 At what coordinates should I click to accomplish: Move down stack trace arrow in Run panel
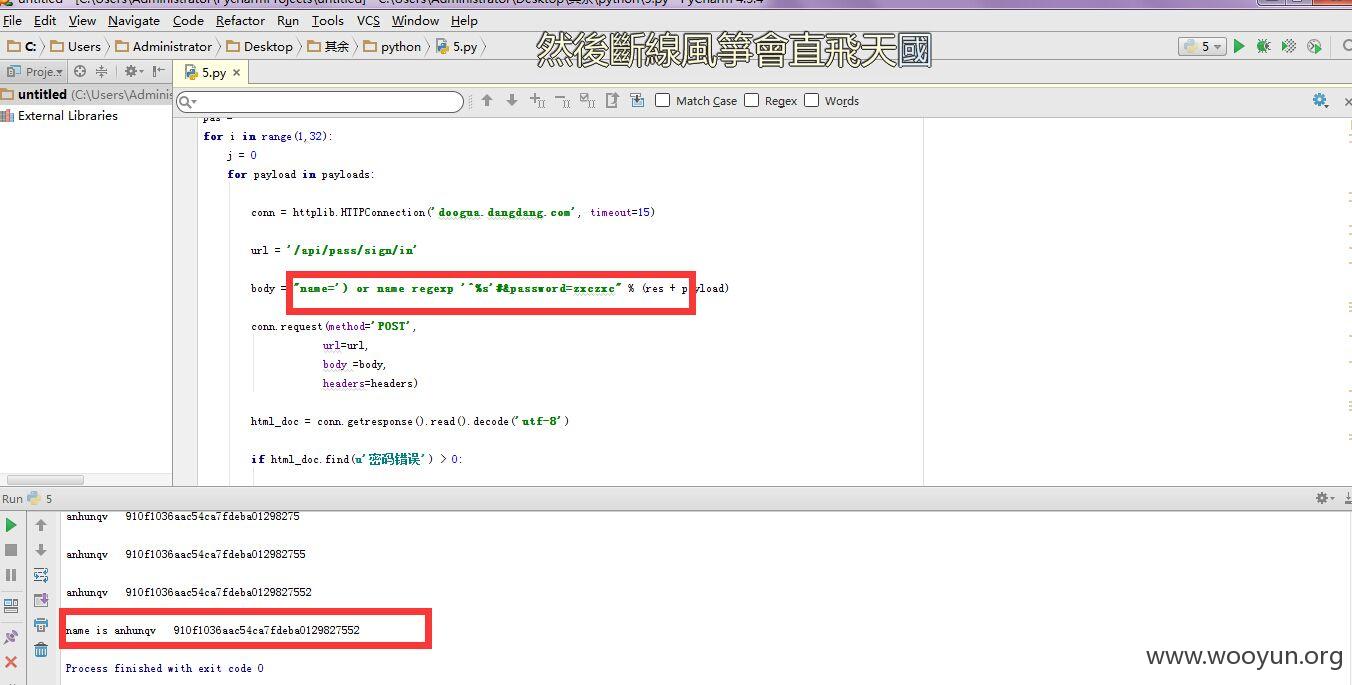point(41,550)
